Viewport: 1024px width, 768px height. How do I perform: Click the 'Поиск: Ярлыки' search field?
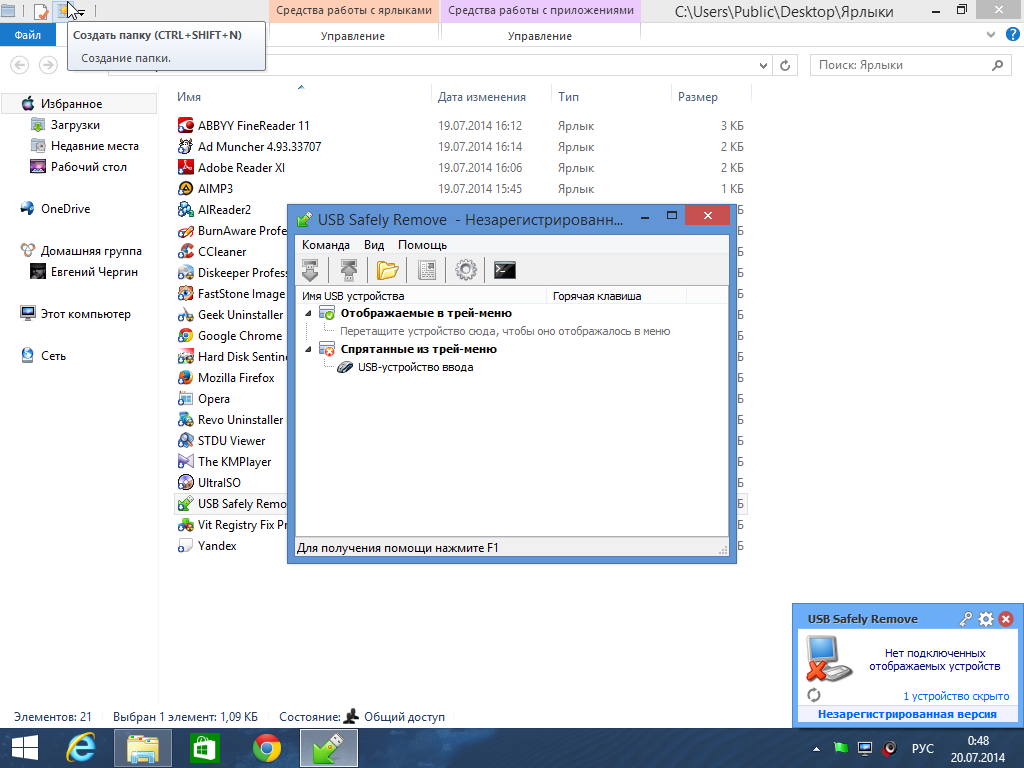900,65
